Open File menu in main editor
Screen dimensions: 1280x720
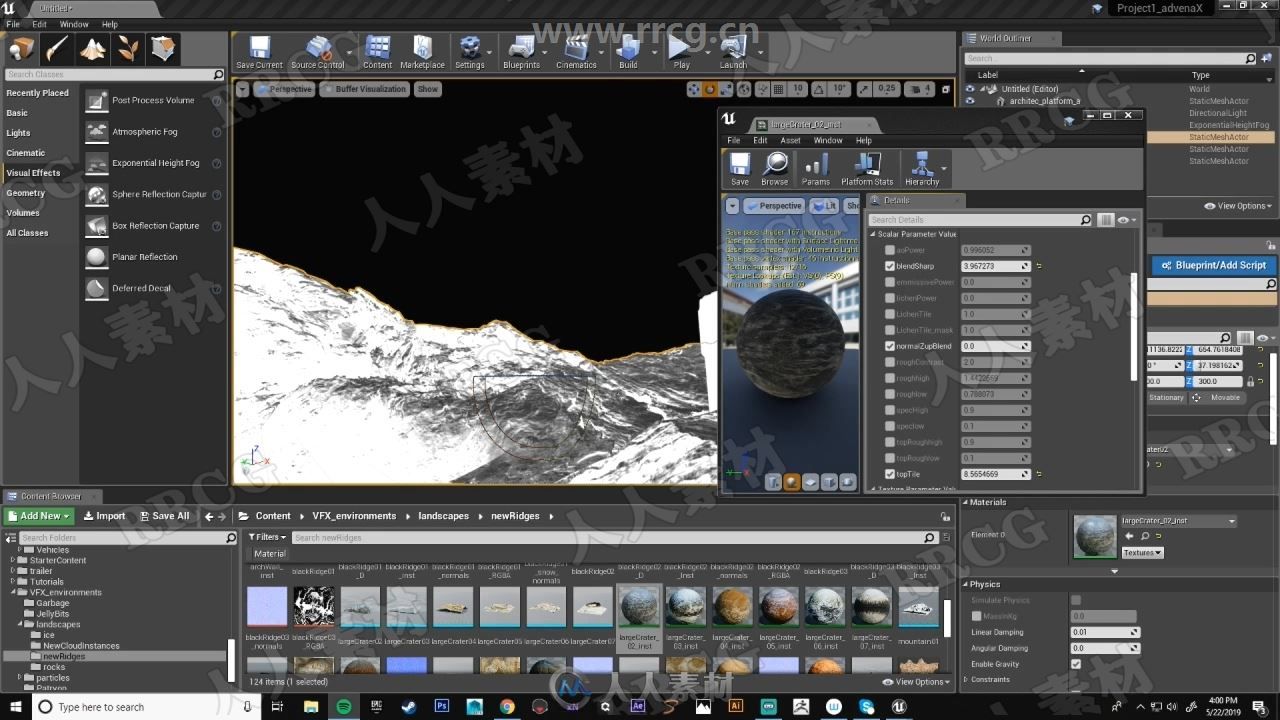pos(13,24)
